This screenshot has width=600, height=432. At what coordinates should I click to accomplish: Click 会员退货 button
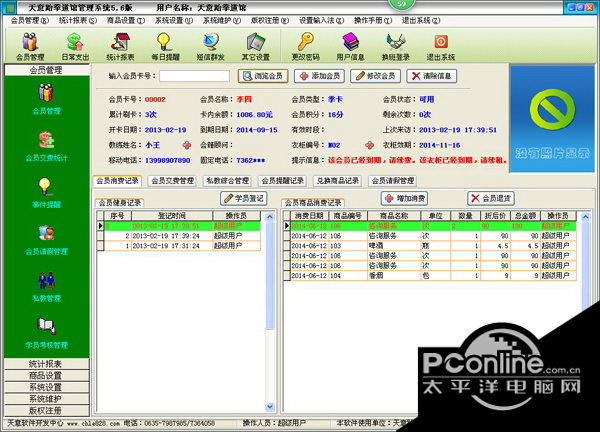point(491,198)
